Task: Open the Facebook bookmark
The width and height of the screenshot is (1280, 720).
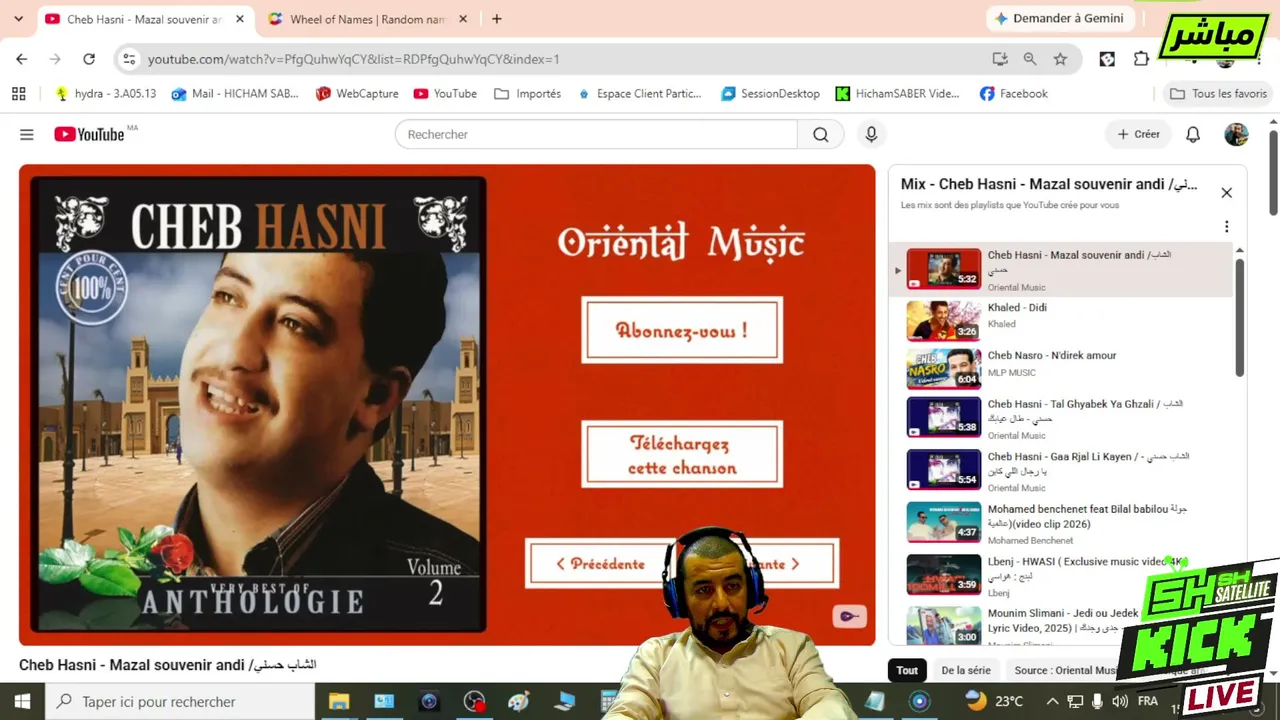Action: pos(1013,94)
